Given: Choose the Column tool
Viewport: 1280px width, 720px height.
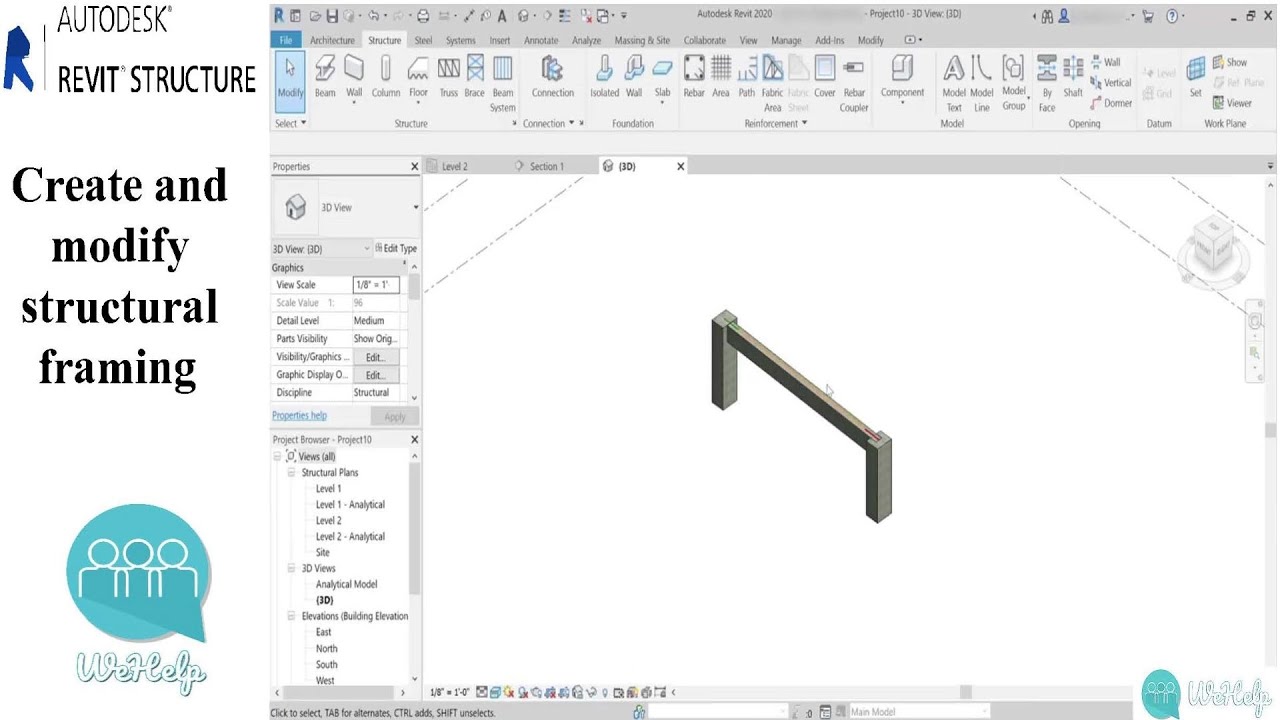Looking at the screenshot, I should tap(386, 77).
